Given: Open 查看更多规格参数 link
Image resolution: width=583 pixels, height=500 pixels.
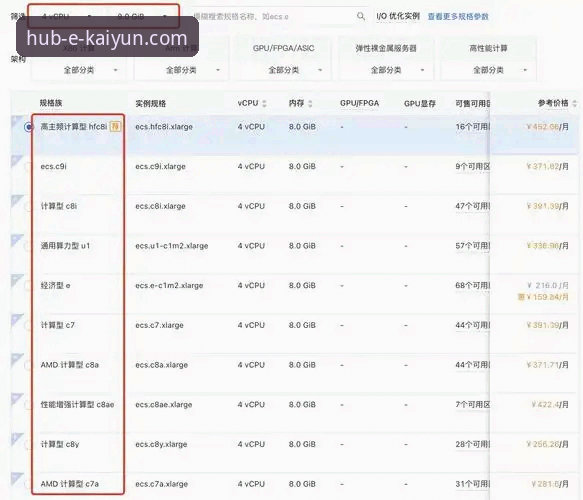Looking at the screenshot, I should tap(458, 16).
